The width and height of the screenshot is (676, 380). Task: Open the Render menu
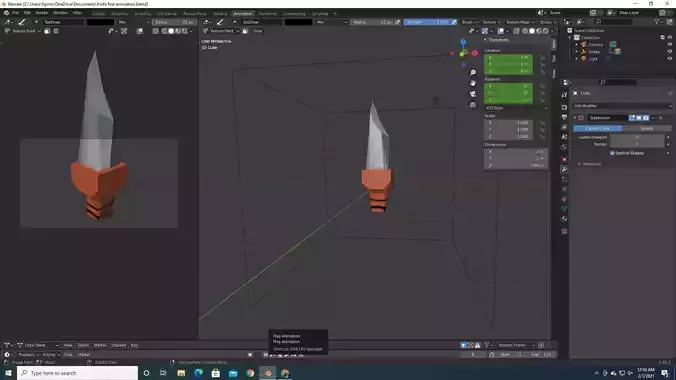(x=42, y=13)
